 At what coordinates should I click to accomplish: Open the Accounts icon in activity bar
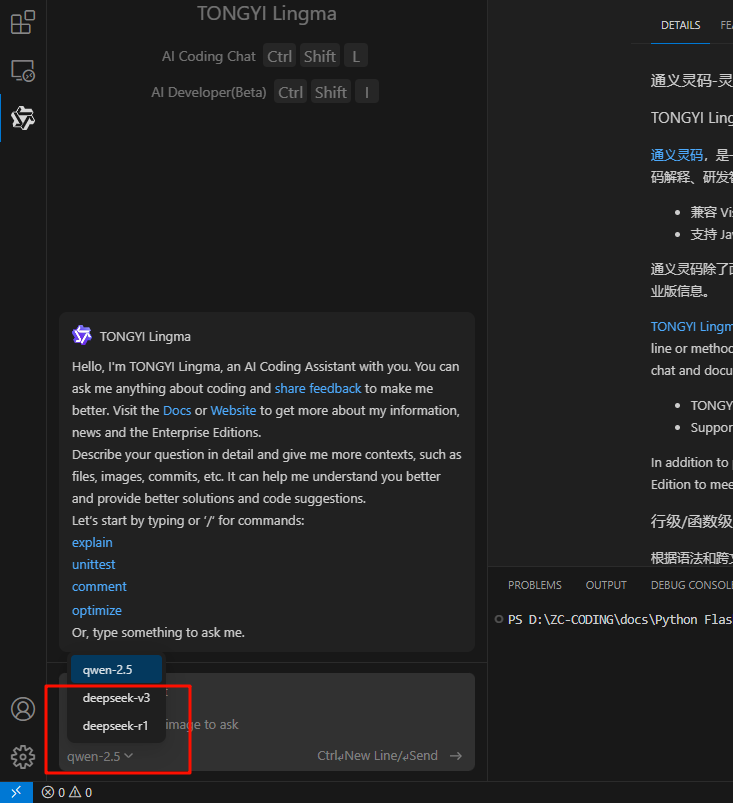point(23,709)
